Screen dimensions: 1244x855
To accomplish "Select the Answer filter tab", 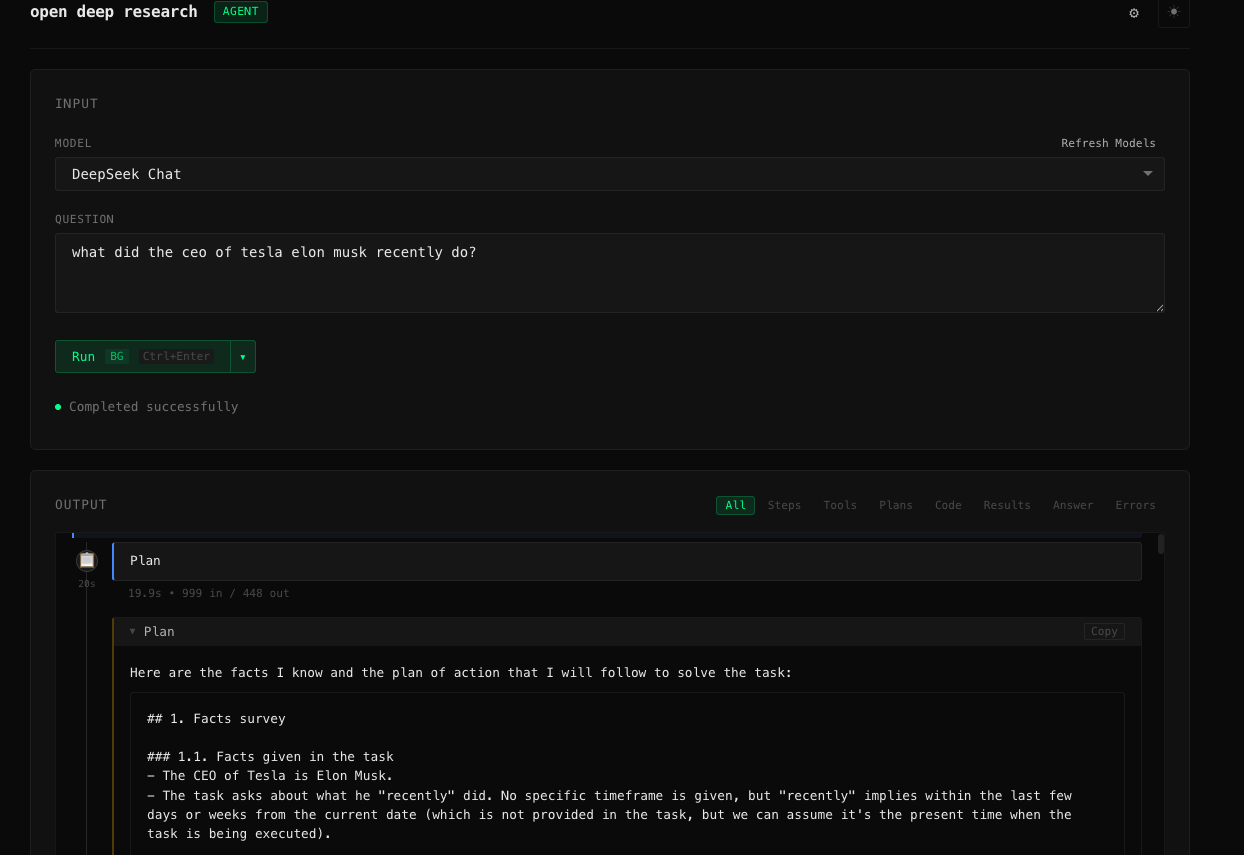I will coord(1073,505).
